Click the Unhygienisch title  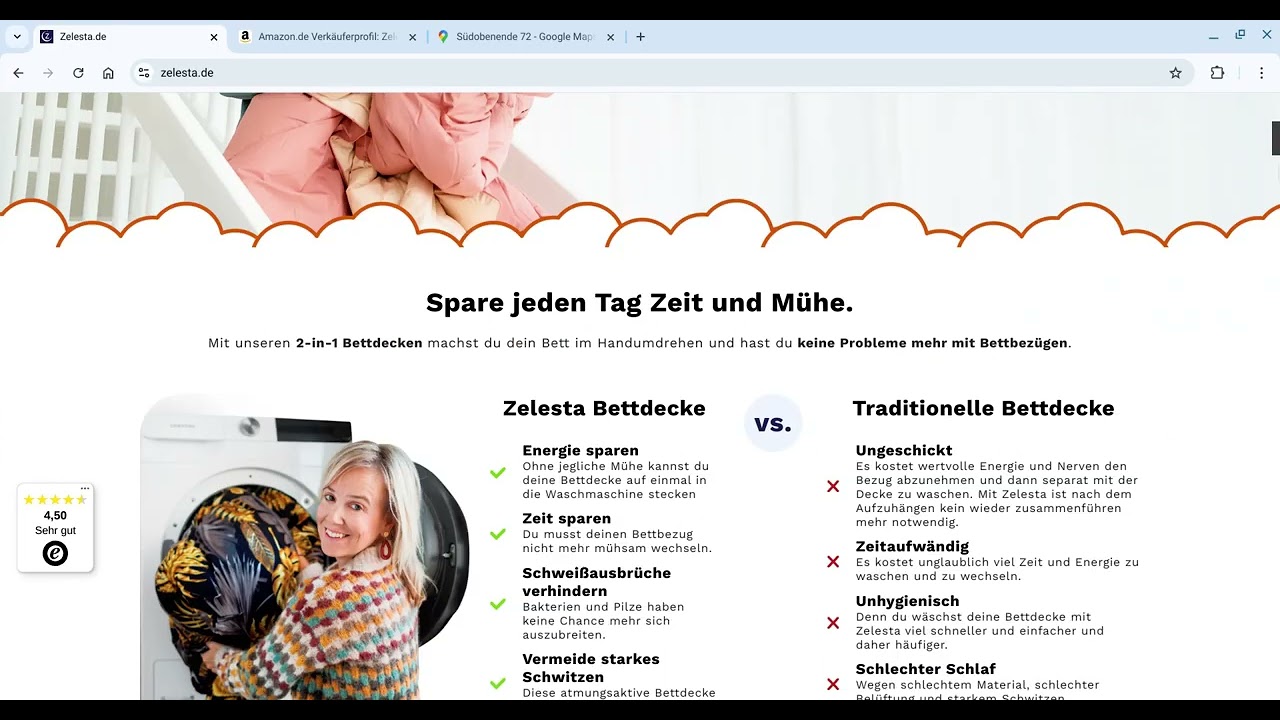tap(907, 601)
